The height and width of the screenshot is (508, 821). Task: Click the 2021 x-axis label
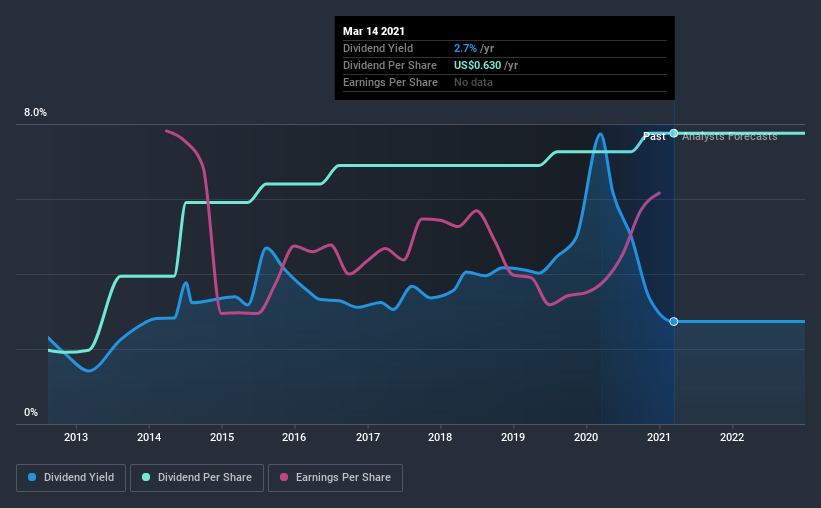659,437
